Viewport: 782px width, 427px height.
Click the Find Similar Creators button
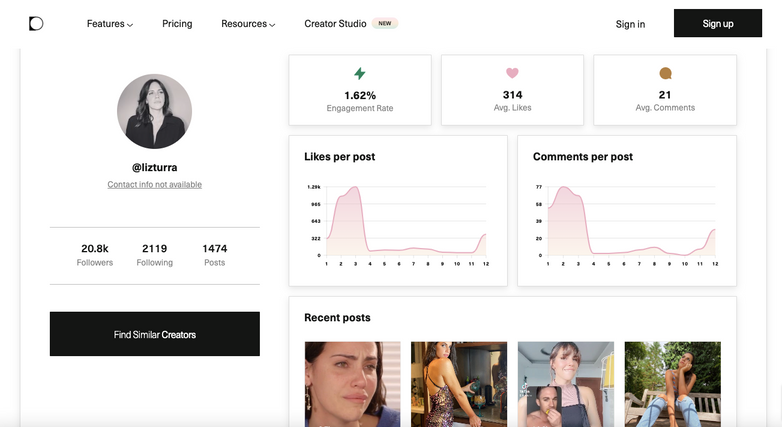pyautogui.click(x=155, y=334)
